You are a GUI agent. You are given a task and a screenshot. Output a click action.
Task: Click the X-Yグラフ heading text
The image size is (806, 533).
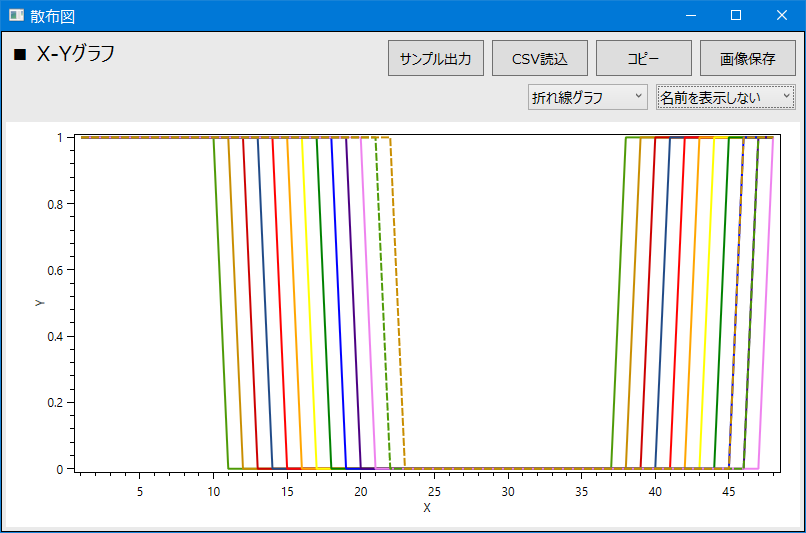[76, 53]
